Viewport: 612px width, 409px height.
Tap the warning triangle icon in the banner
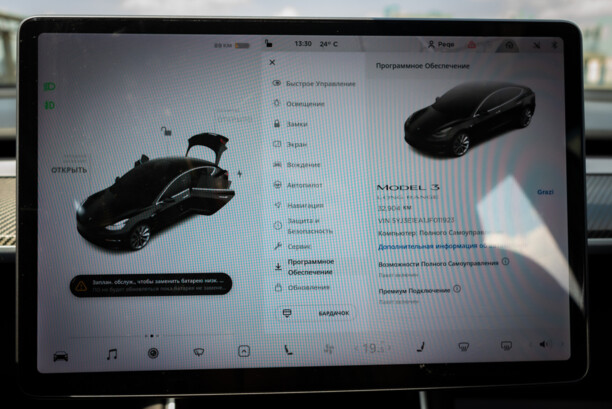point(81,286)
